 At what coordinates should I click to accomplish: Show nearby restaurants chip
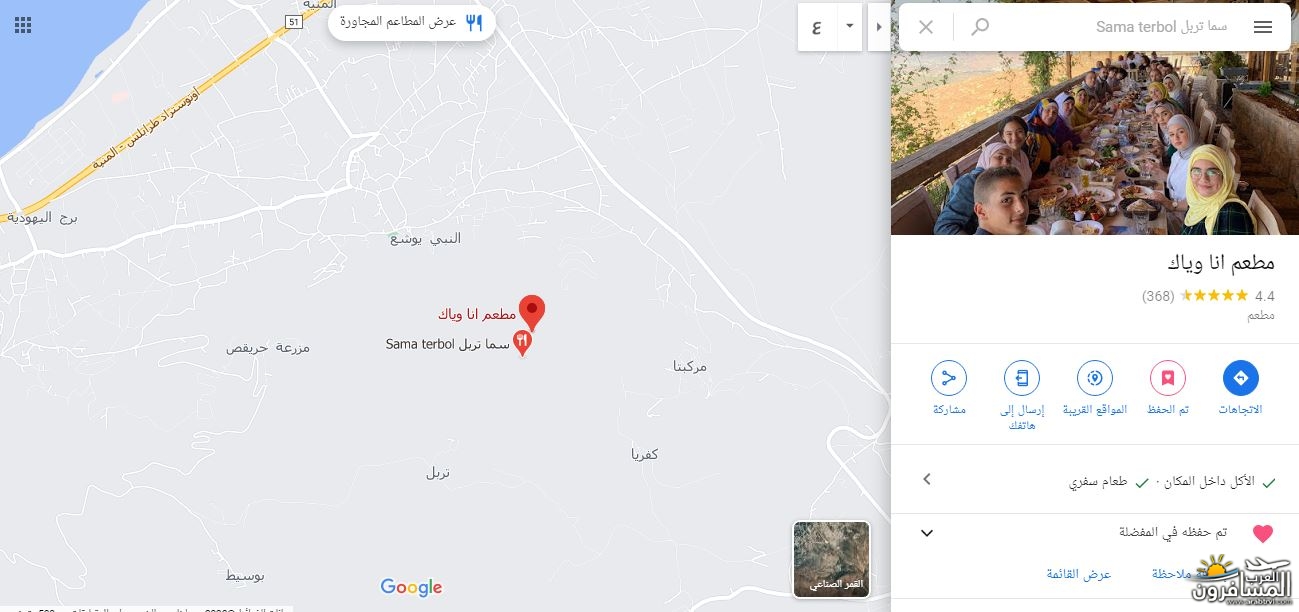tap(412, 22)
